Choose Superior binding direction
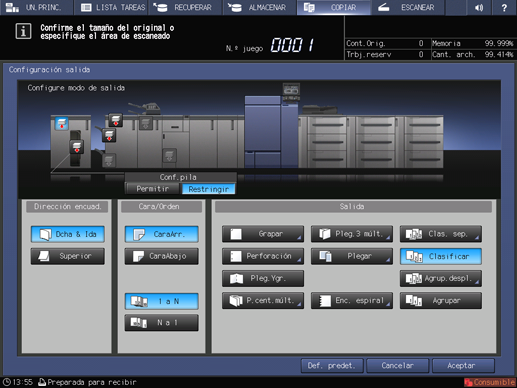Viewport: 517px width, 388px height. 68,256
